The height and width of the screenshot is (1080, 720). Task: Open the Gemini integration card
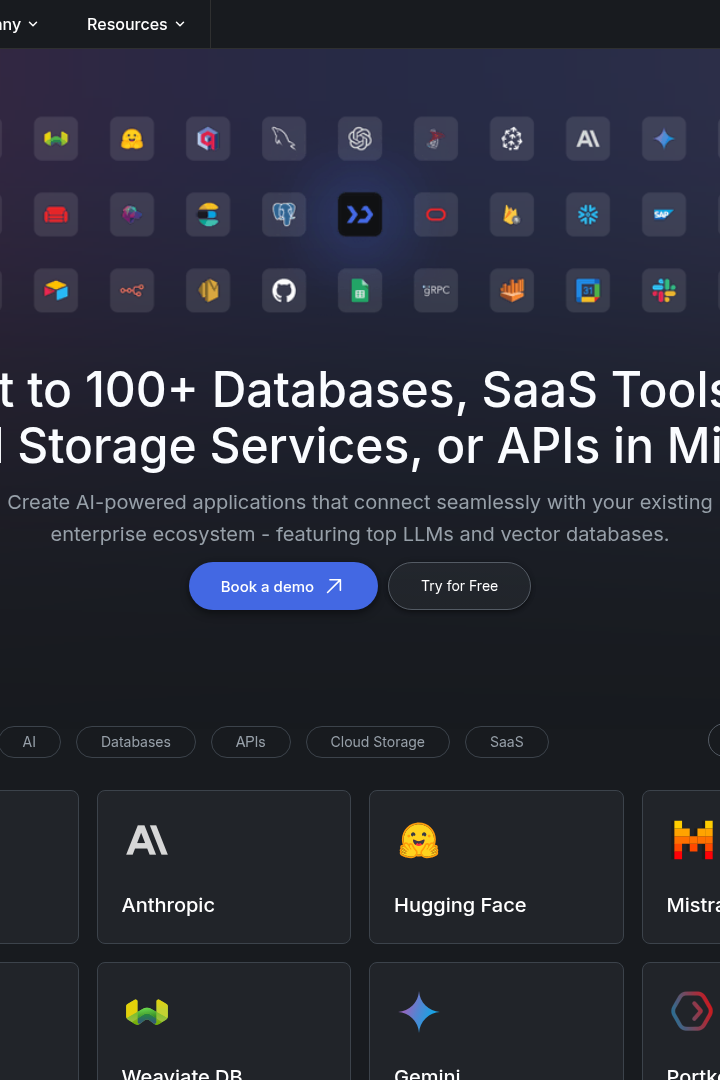click(x=496, y=1021)
